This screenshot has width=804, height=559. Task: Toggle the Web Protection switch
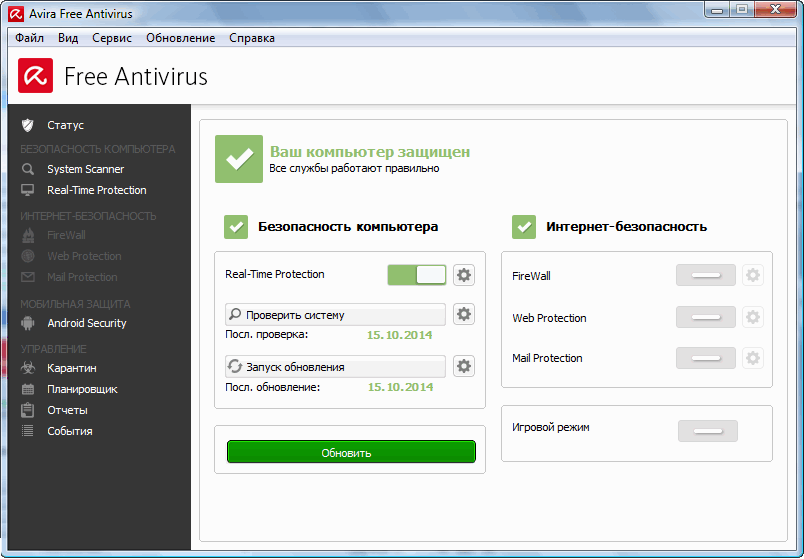706,317
